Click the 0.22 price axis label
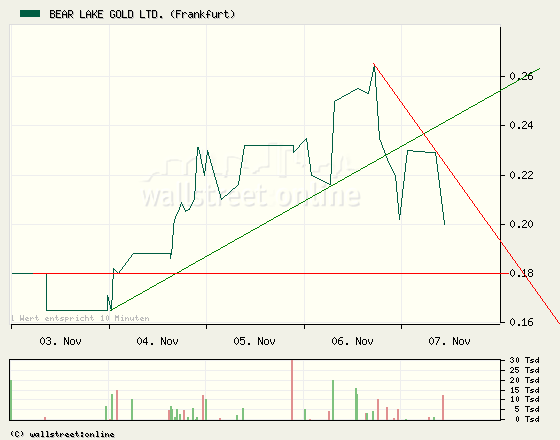Screen dimensions: 560x440 (x=521, y=175)
